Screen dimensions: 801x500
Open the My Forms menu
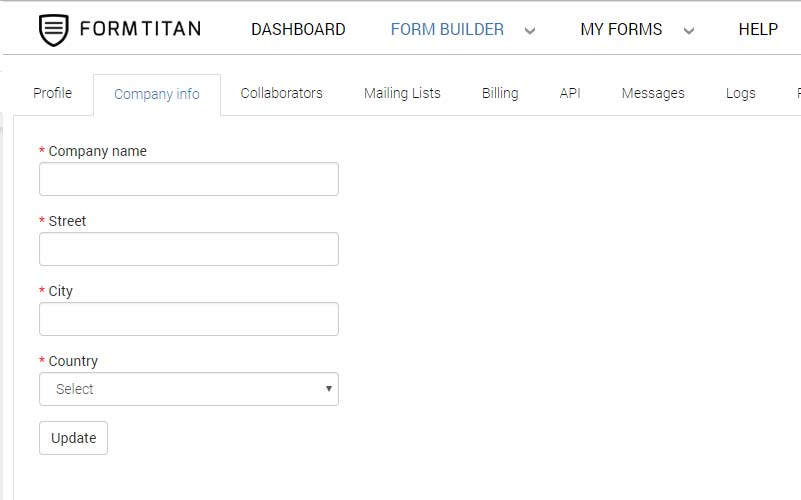click(x=621, y=30)
